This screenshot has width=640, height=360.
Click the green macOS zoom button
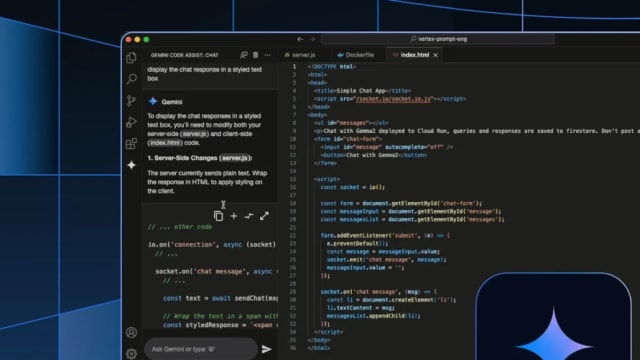pos(146,40)
